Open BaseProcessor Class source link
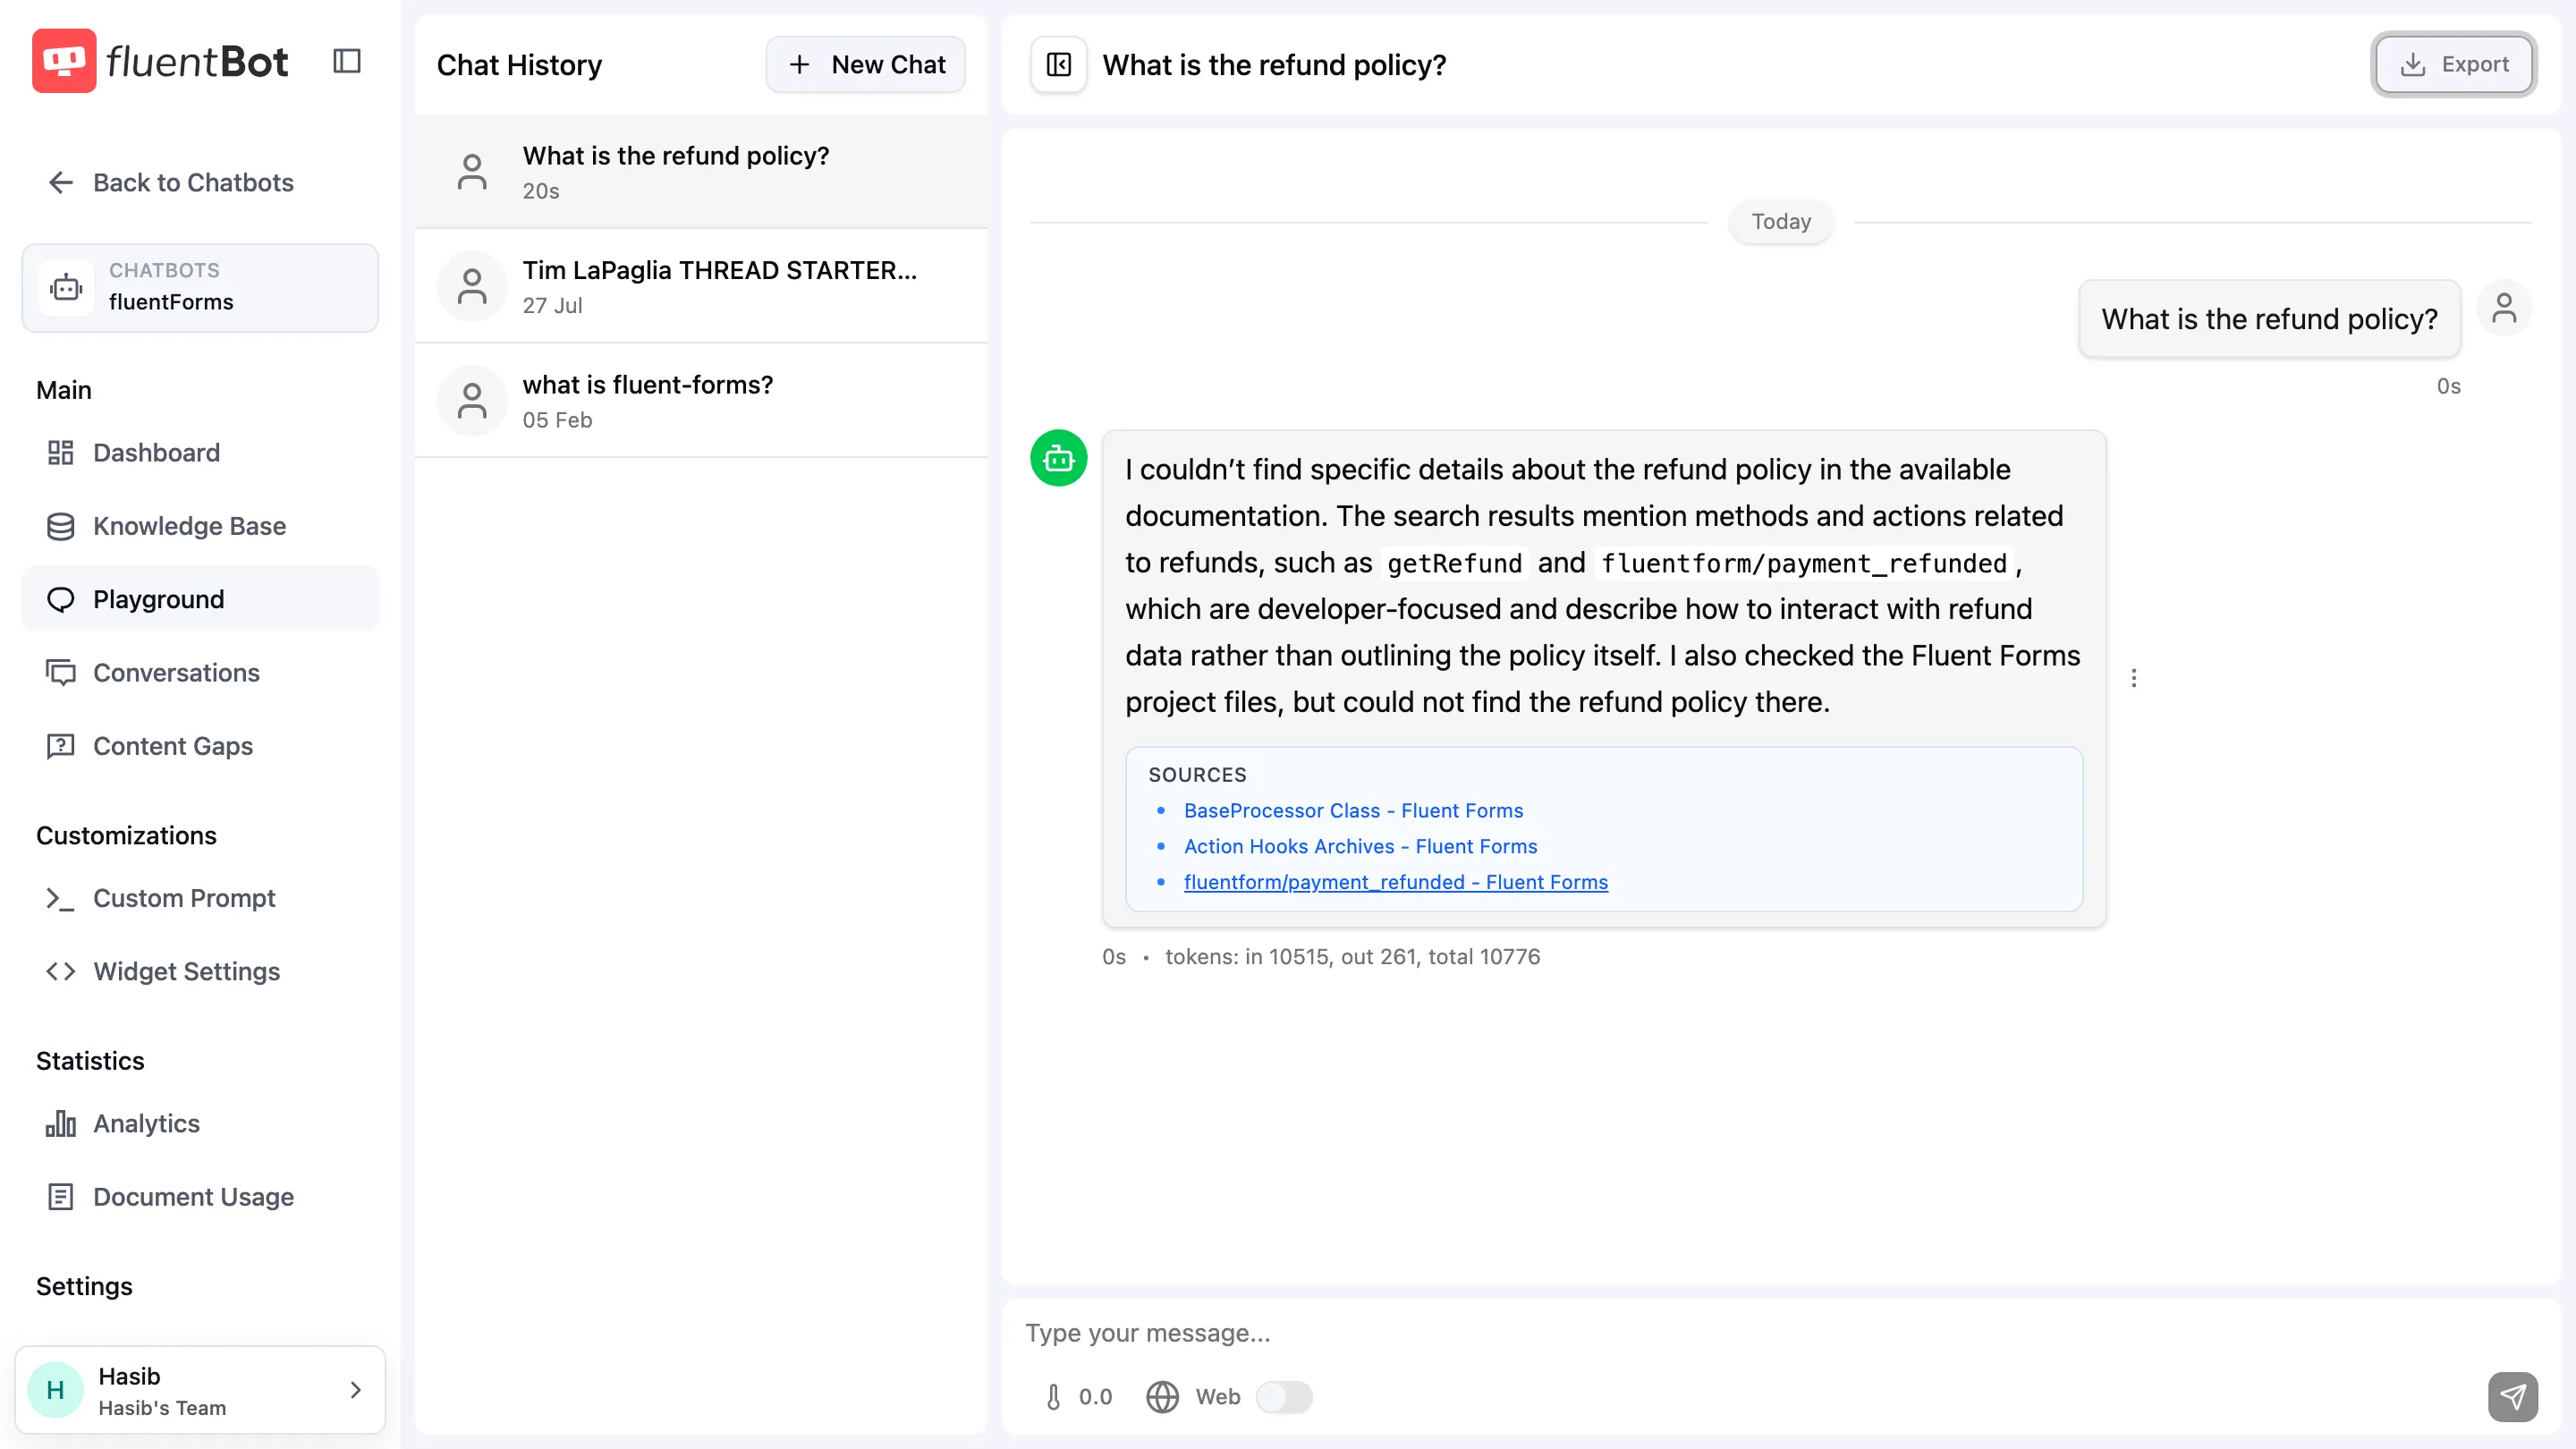This screenshot has height=1449, width=2576. [x=1353, y=810]
